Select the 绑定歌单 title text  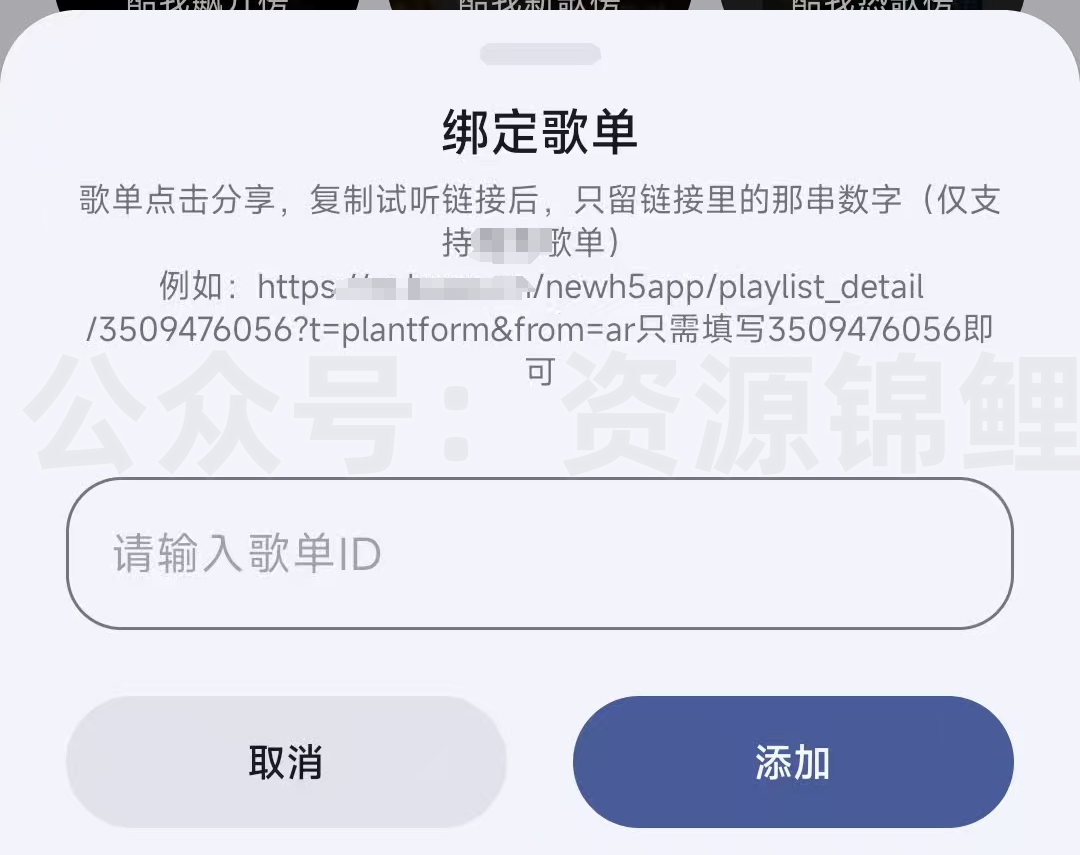coord(540,132)
